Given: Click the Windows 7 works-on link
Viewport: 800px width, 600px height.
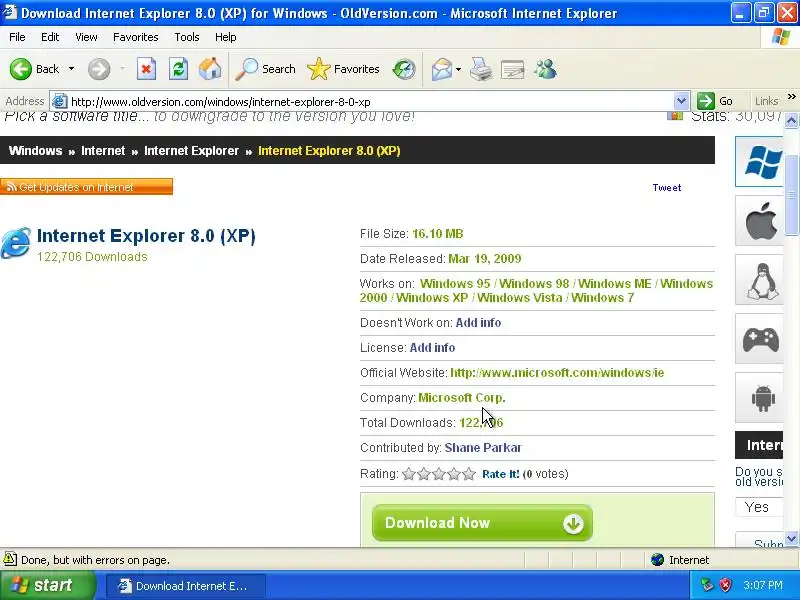Looking at the screenshot, I should point(602,298).
